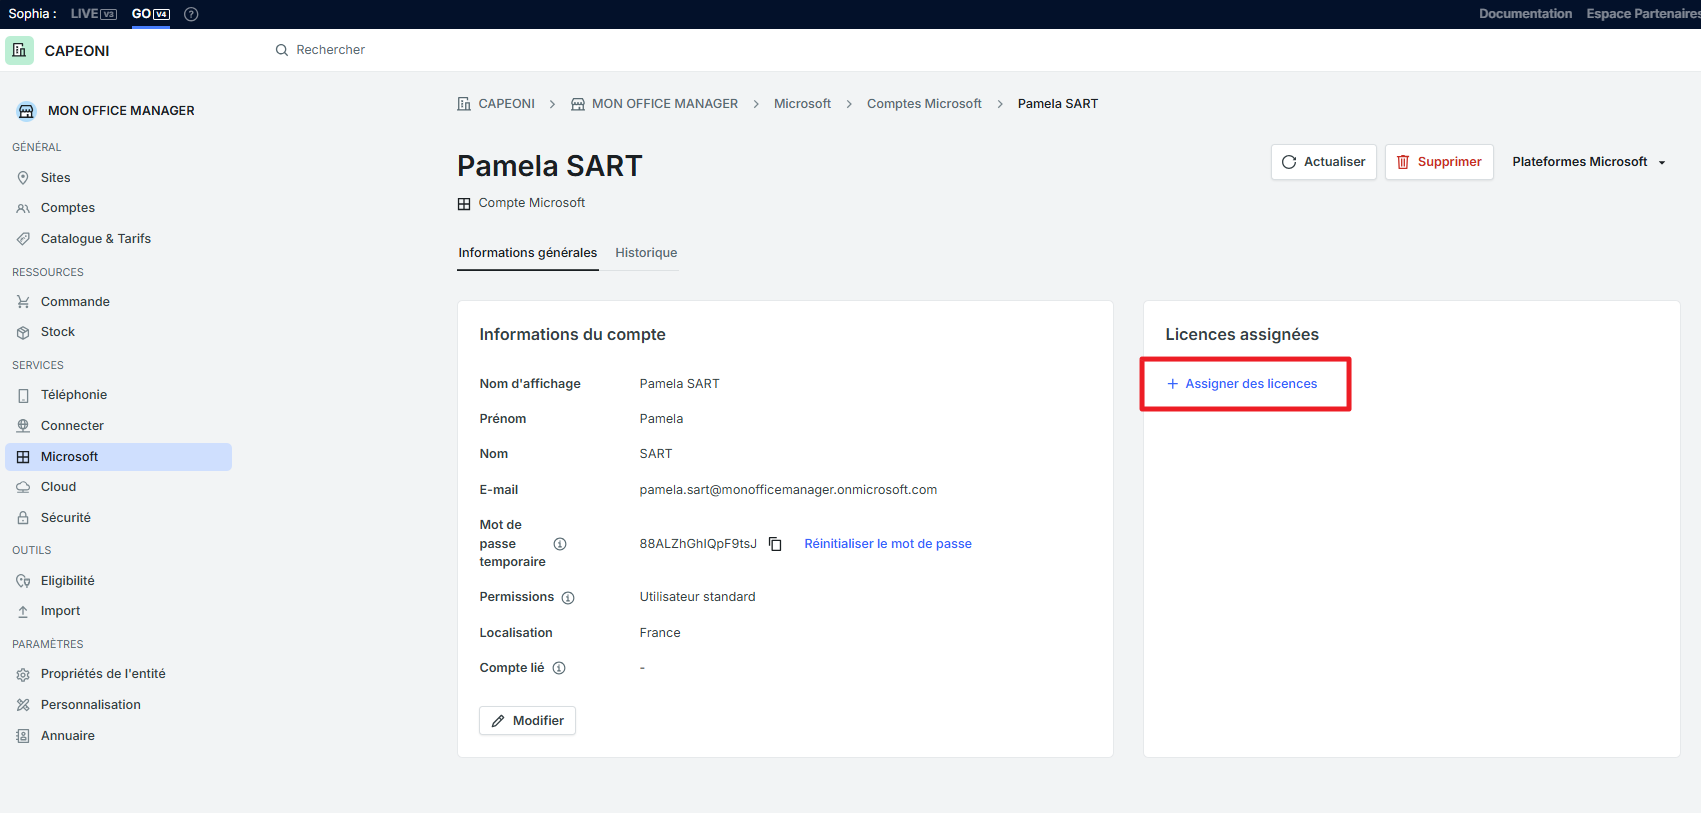Switch to the Historique tab
This screenshot has width=1701, height=813.
coord(646,253)
